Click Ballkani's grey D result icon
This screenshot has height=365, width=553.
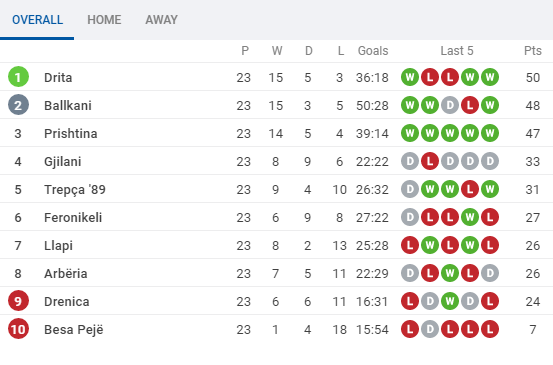pyautogui.click(x=450, y=105)
